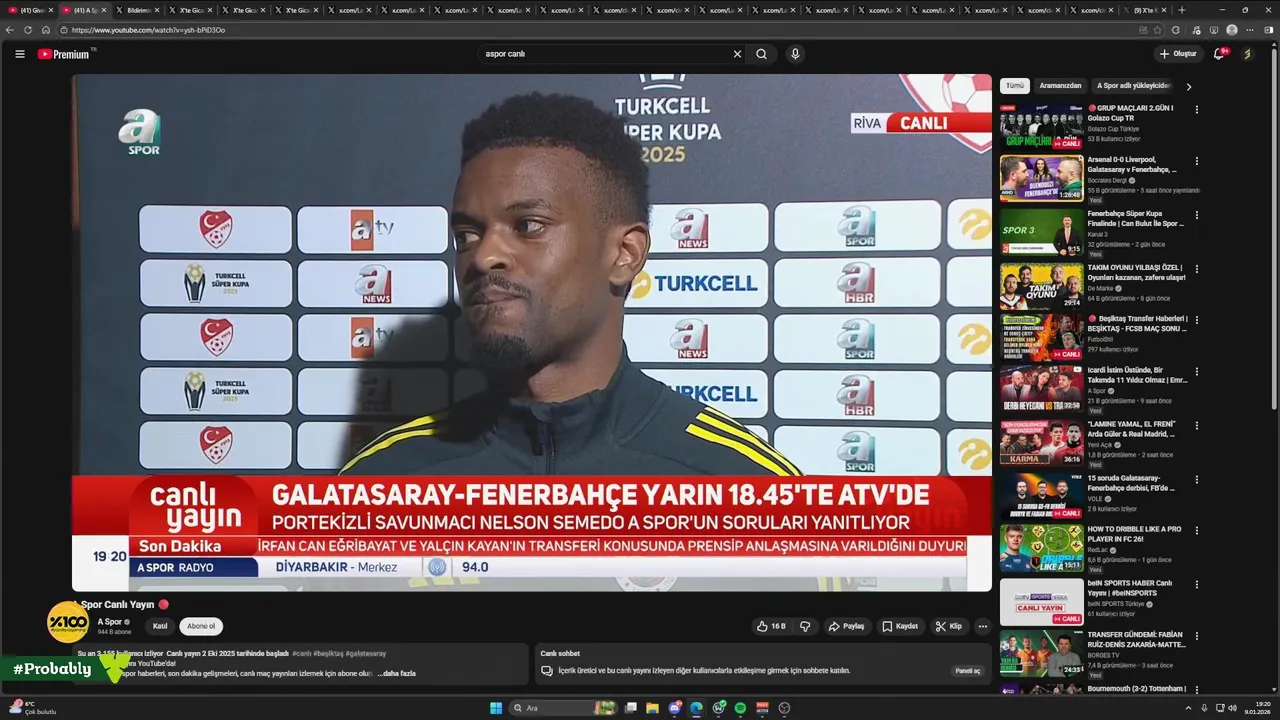1280x720 pixels.
Task: Select the Aramanızdan filter chip
Action: pyautogui.click(x=1060, y=86)
